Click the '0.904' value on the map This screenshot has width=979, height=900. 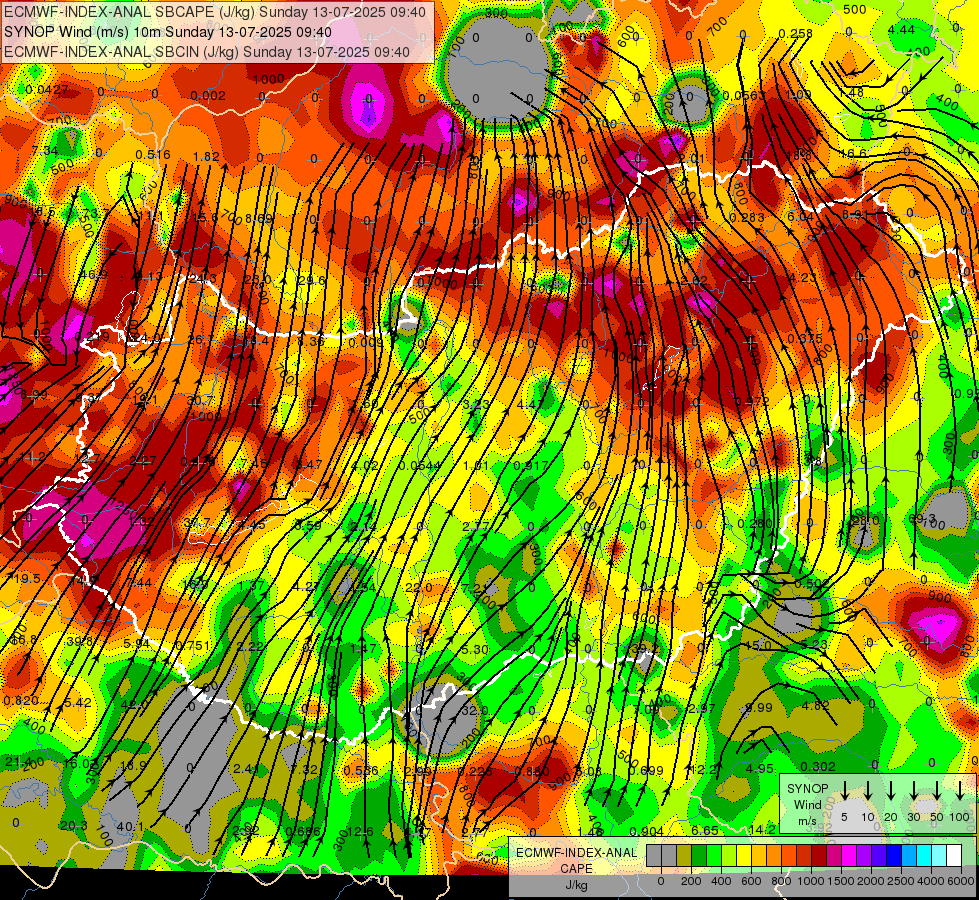click(x=647, y=831)
